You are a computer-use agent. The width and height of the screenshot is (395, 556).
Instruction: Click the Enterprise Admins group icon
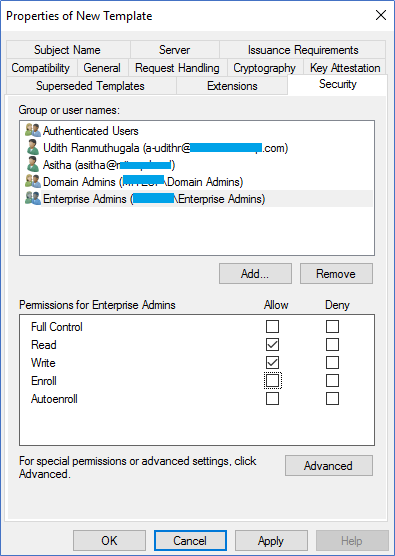(x=33, y=199)
